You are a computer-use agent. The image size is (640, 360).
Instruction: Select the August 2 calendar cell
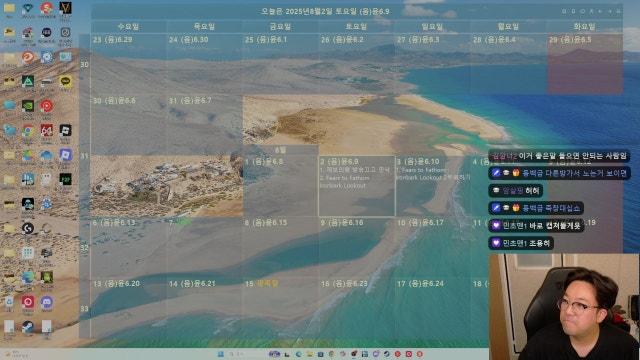click(357, 186)
